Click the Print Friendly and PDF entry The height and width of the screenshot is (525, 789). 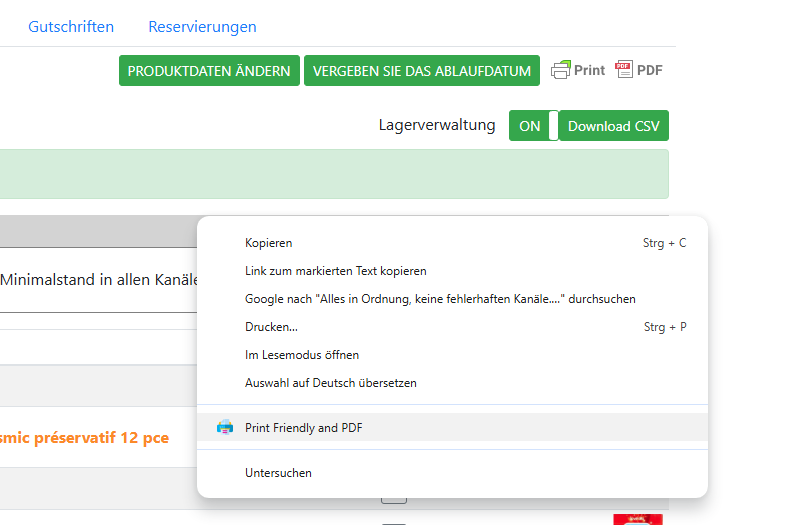coord(452,427)
